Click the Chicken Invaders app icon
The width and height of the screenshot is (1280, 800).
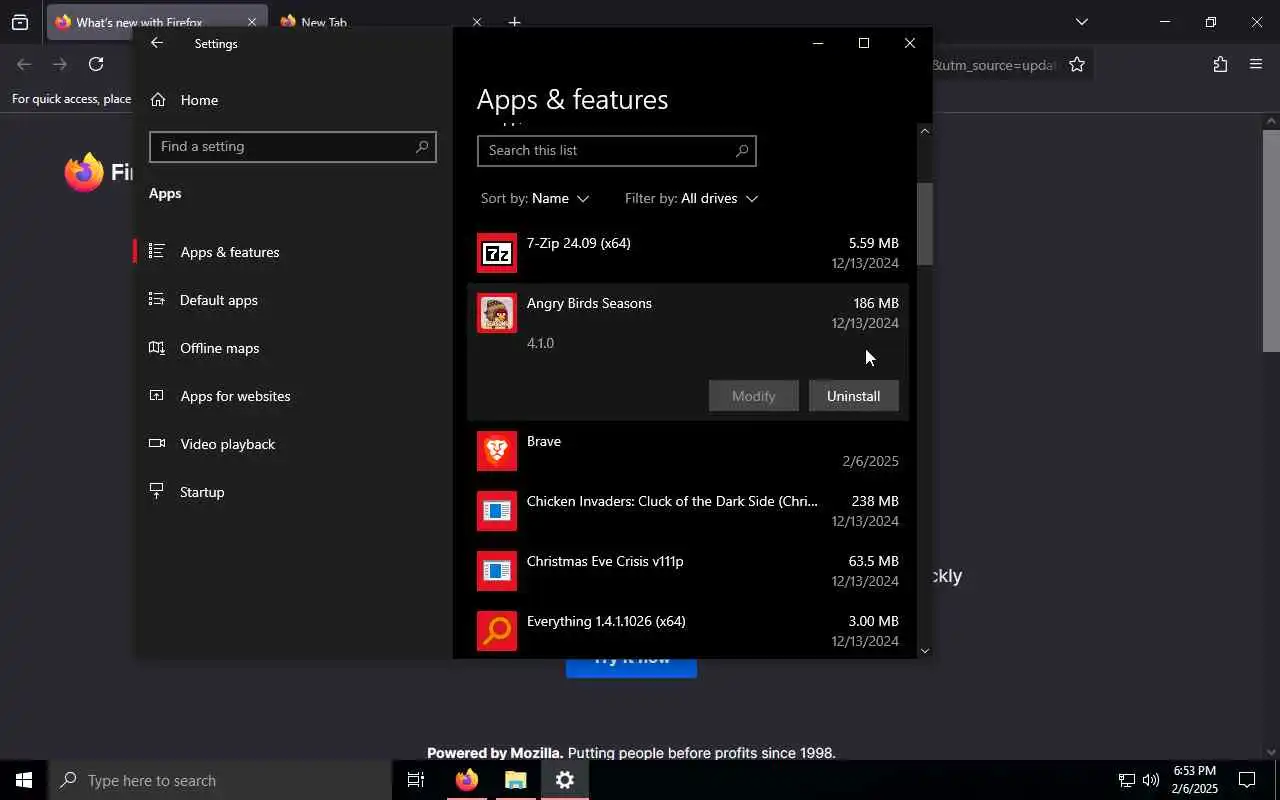click(x=497, y=511)
